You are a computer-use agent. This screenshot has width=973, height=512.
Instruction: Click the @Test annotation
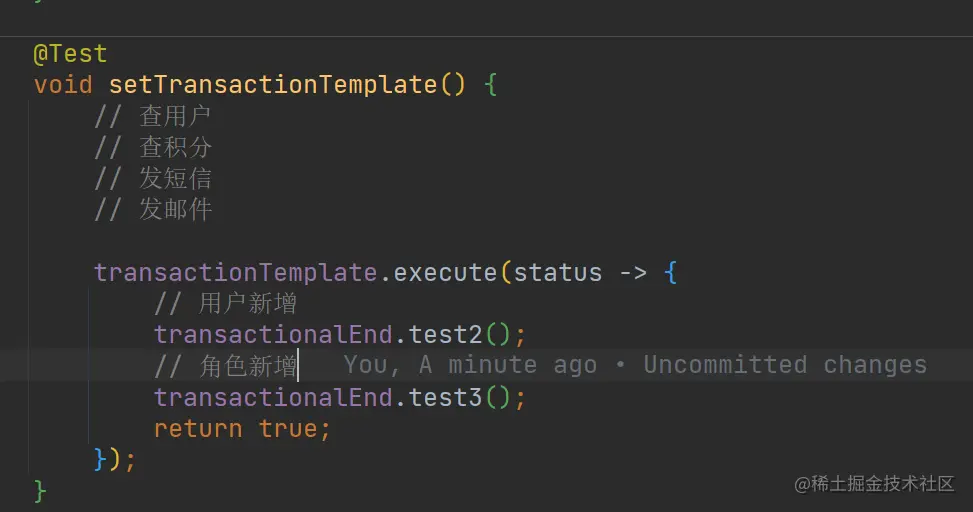tap(70, 54)
